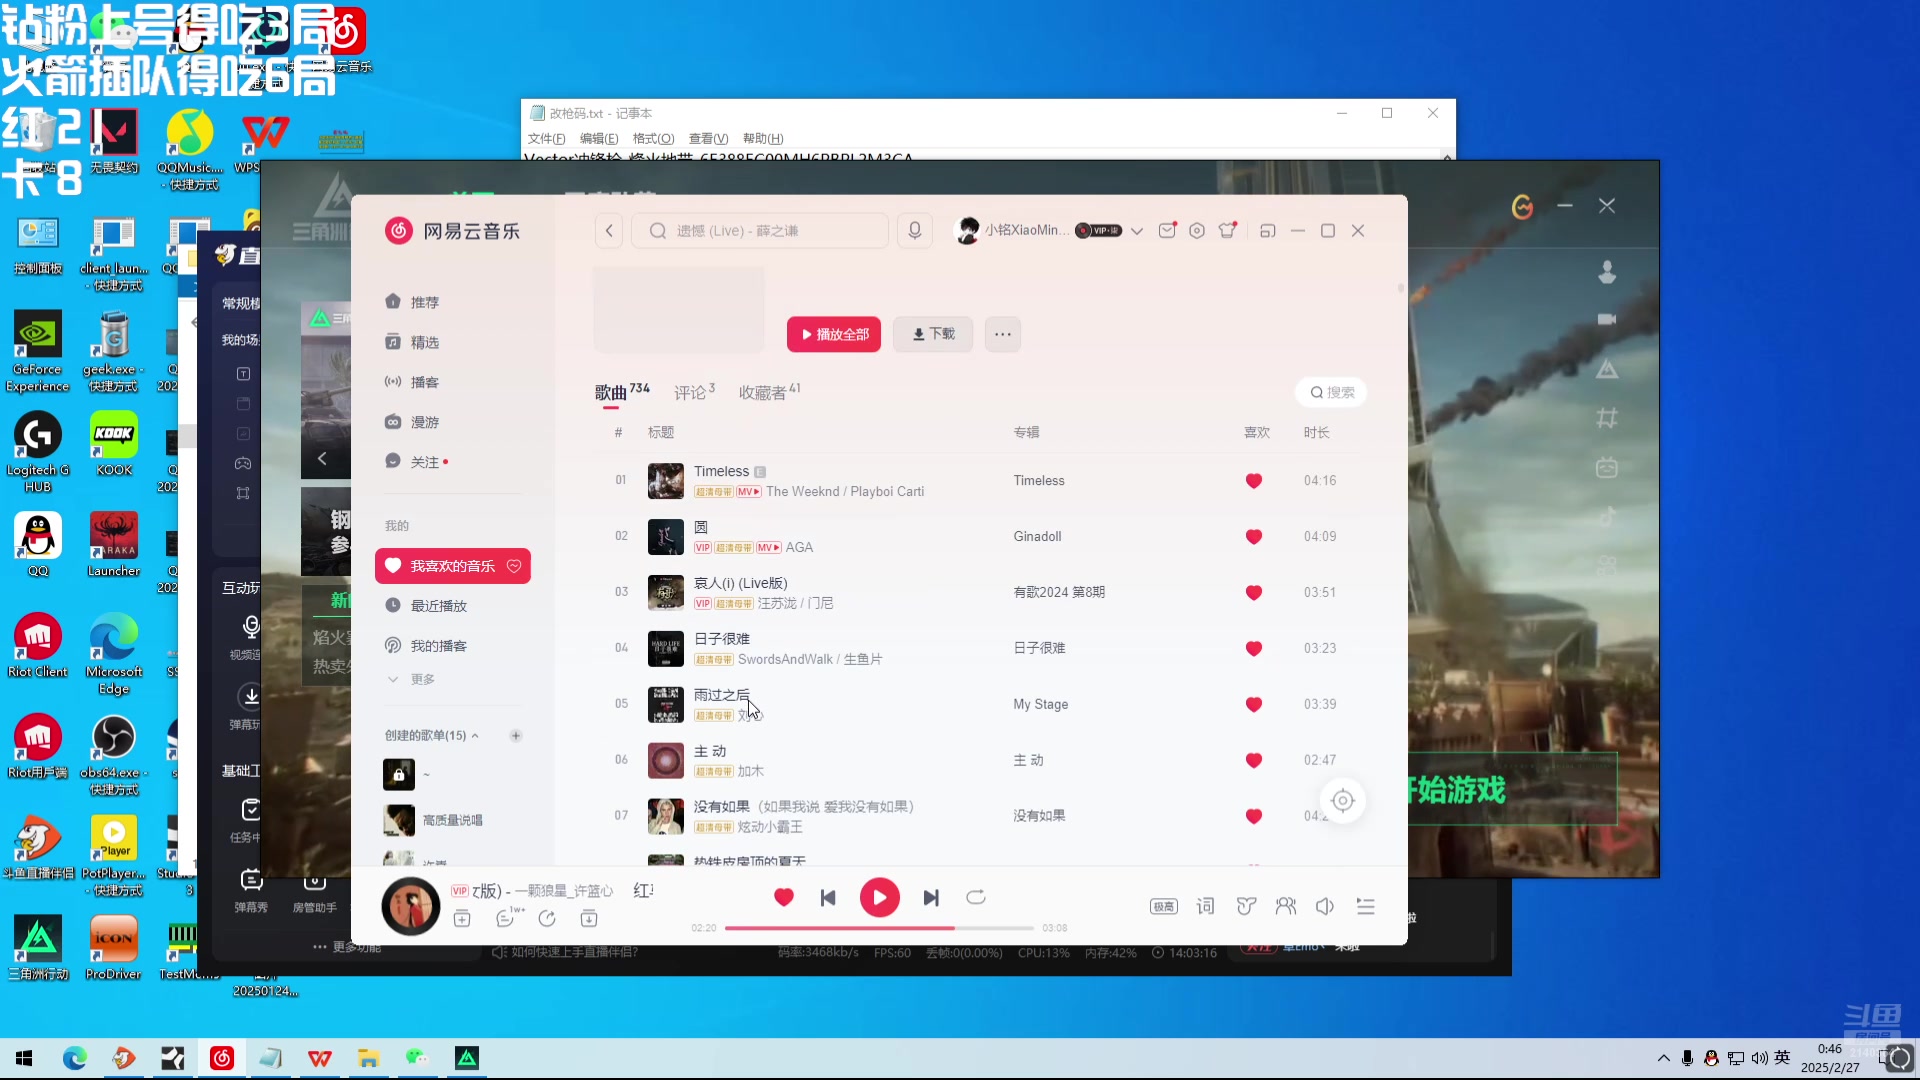This screenshot has height=1080, width=1920.
Task: Add a new playlist with plus icon
Action: point(516,736)
